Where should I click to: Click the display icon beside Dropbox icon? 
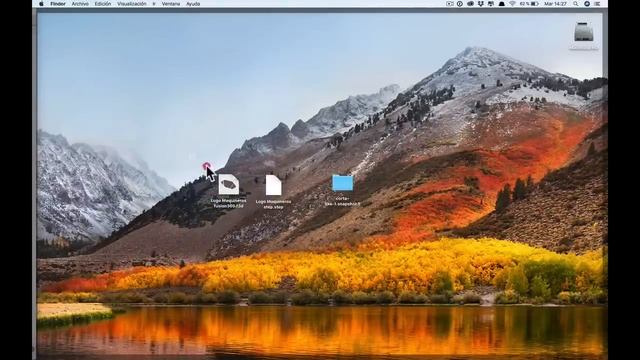coord(491,4)
